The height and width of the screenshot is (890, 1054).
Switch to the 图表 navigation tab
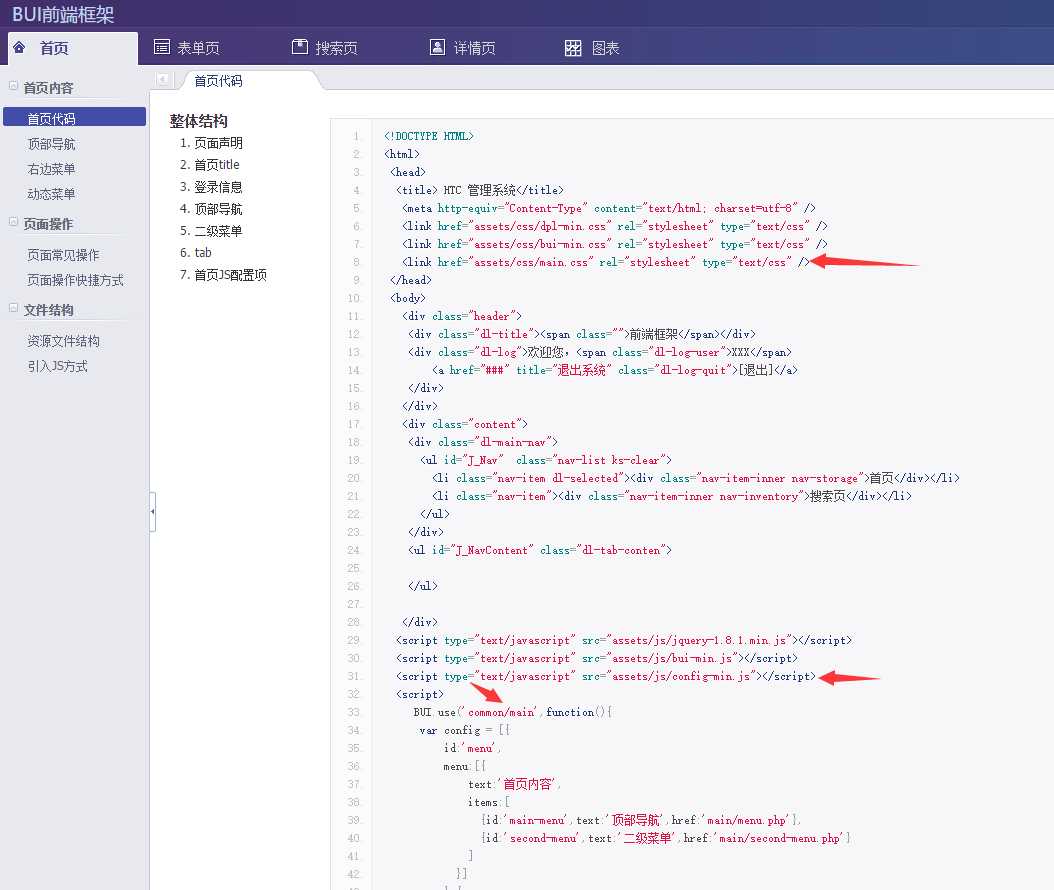[x=592, y=47]
